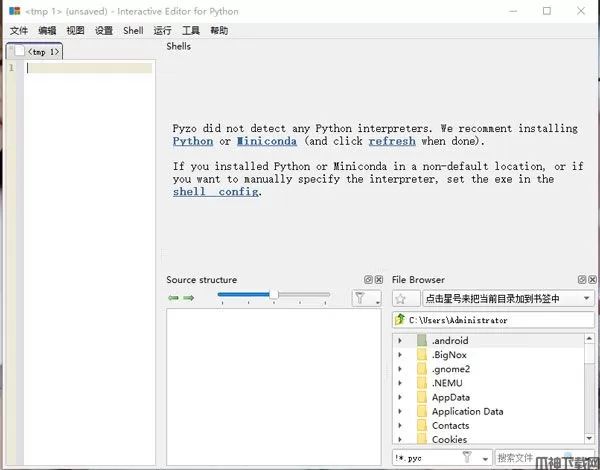Click the Source structure level slider handle

click(273, 294)
